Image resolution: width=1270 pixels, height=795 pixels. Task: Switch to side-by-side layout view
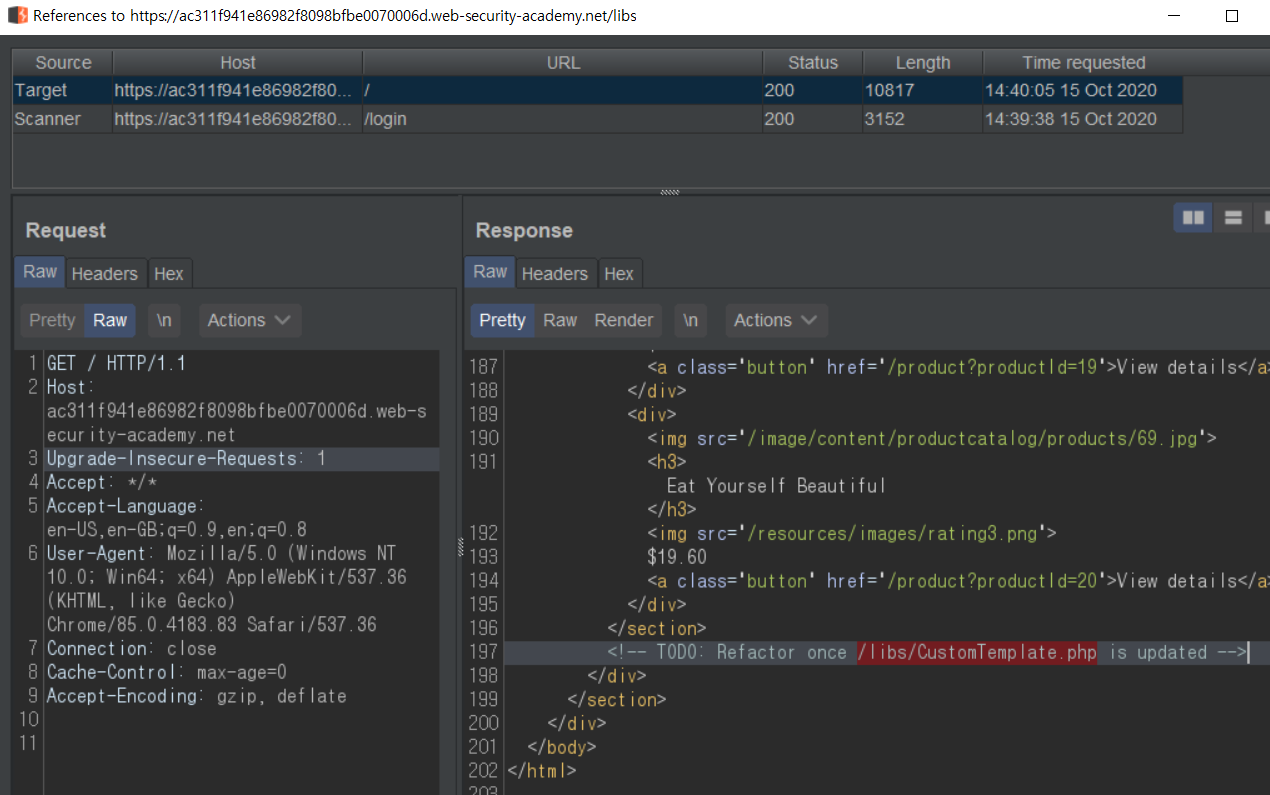pos(1193,217)
